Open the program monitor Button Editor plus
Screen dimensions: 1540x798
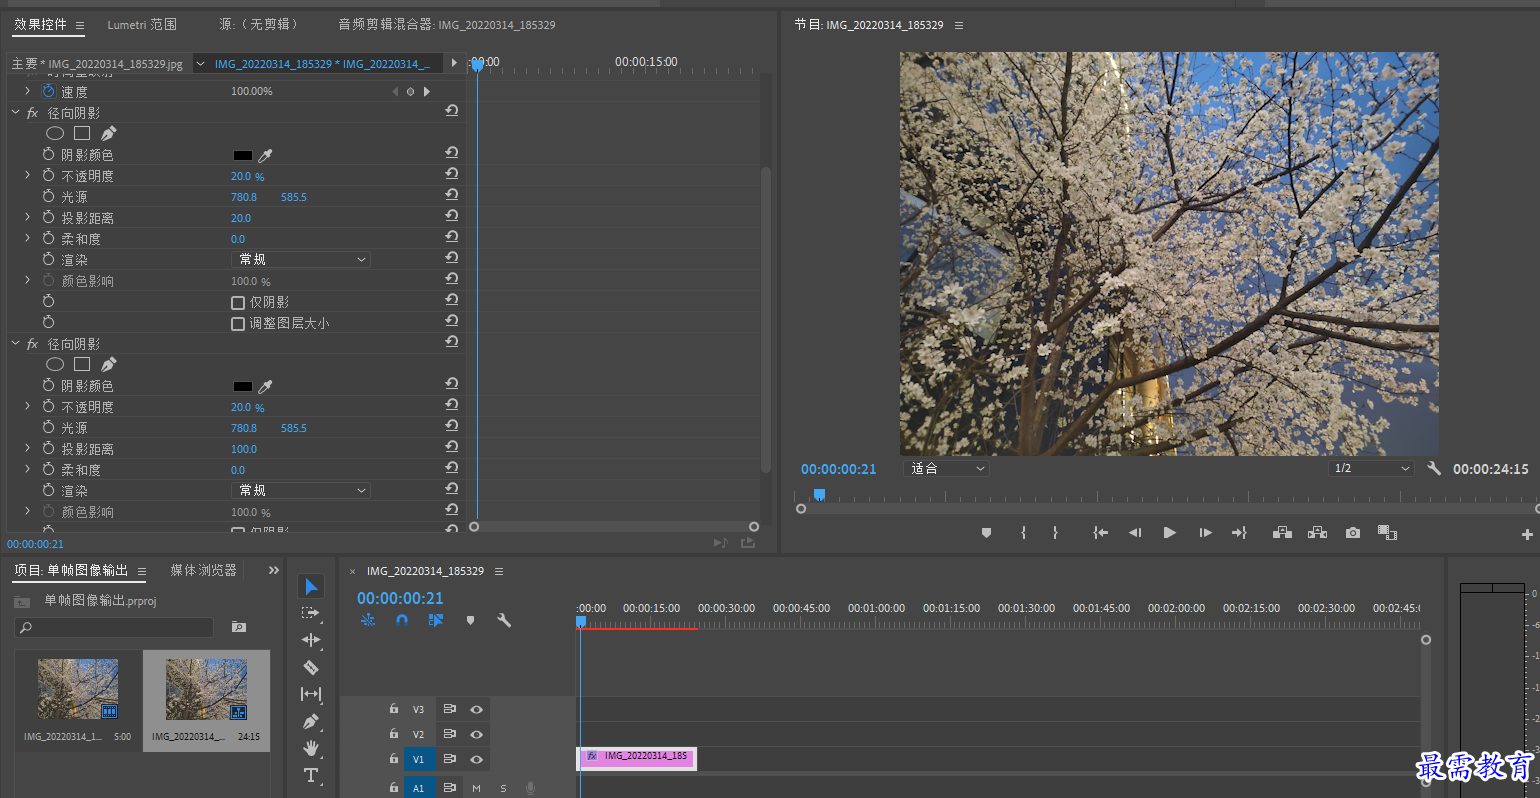[1527, 535]
